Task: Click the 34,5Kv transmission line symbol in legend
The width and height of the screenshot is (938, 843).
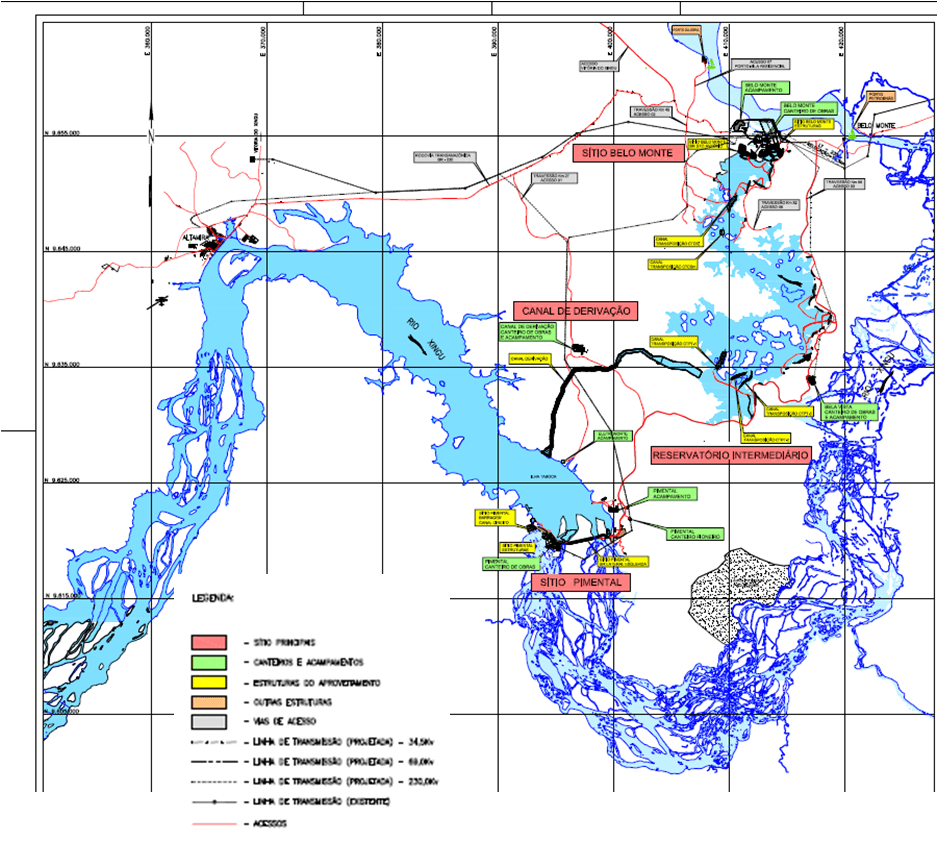Action: (x=214, y=742)
